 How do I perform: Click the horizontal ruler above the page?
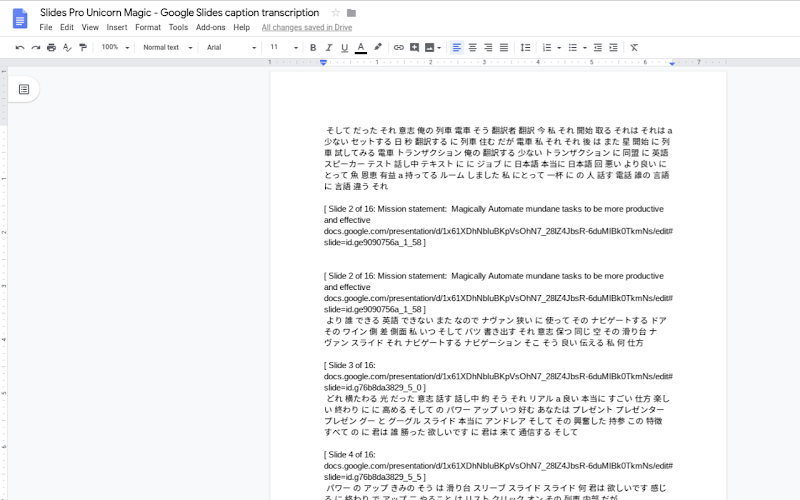[498, 62]
